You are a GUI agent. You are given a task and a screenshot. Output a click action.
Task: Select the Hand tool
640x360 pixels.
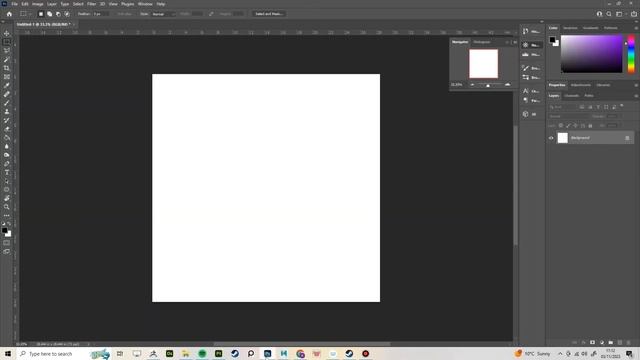click(x=7, y=198)
